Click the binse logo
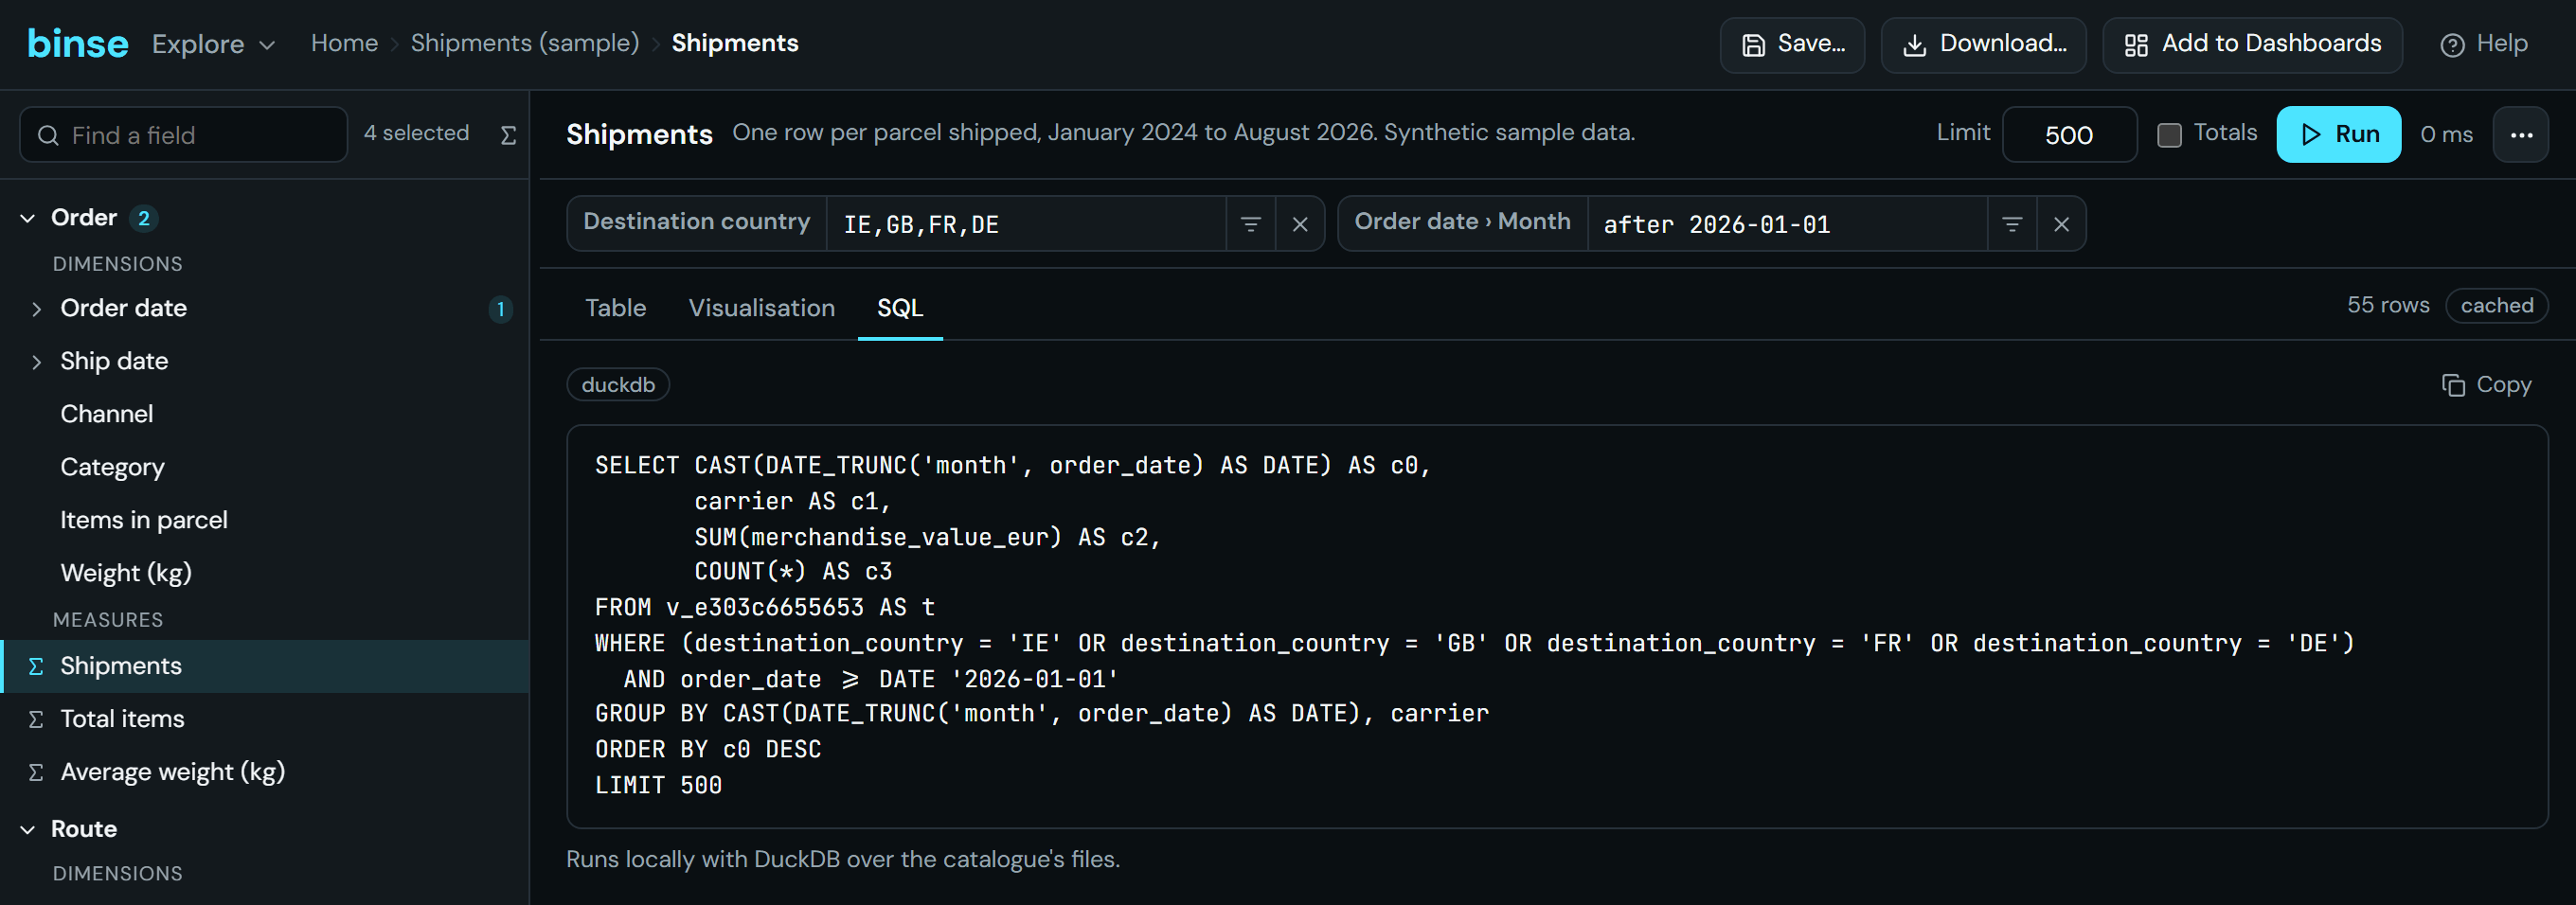 pyautogui.click(x=78, y=44)
